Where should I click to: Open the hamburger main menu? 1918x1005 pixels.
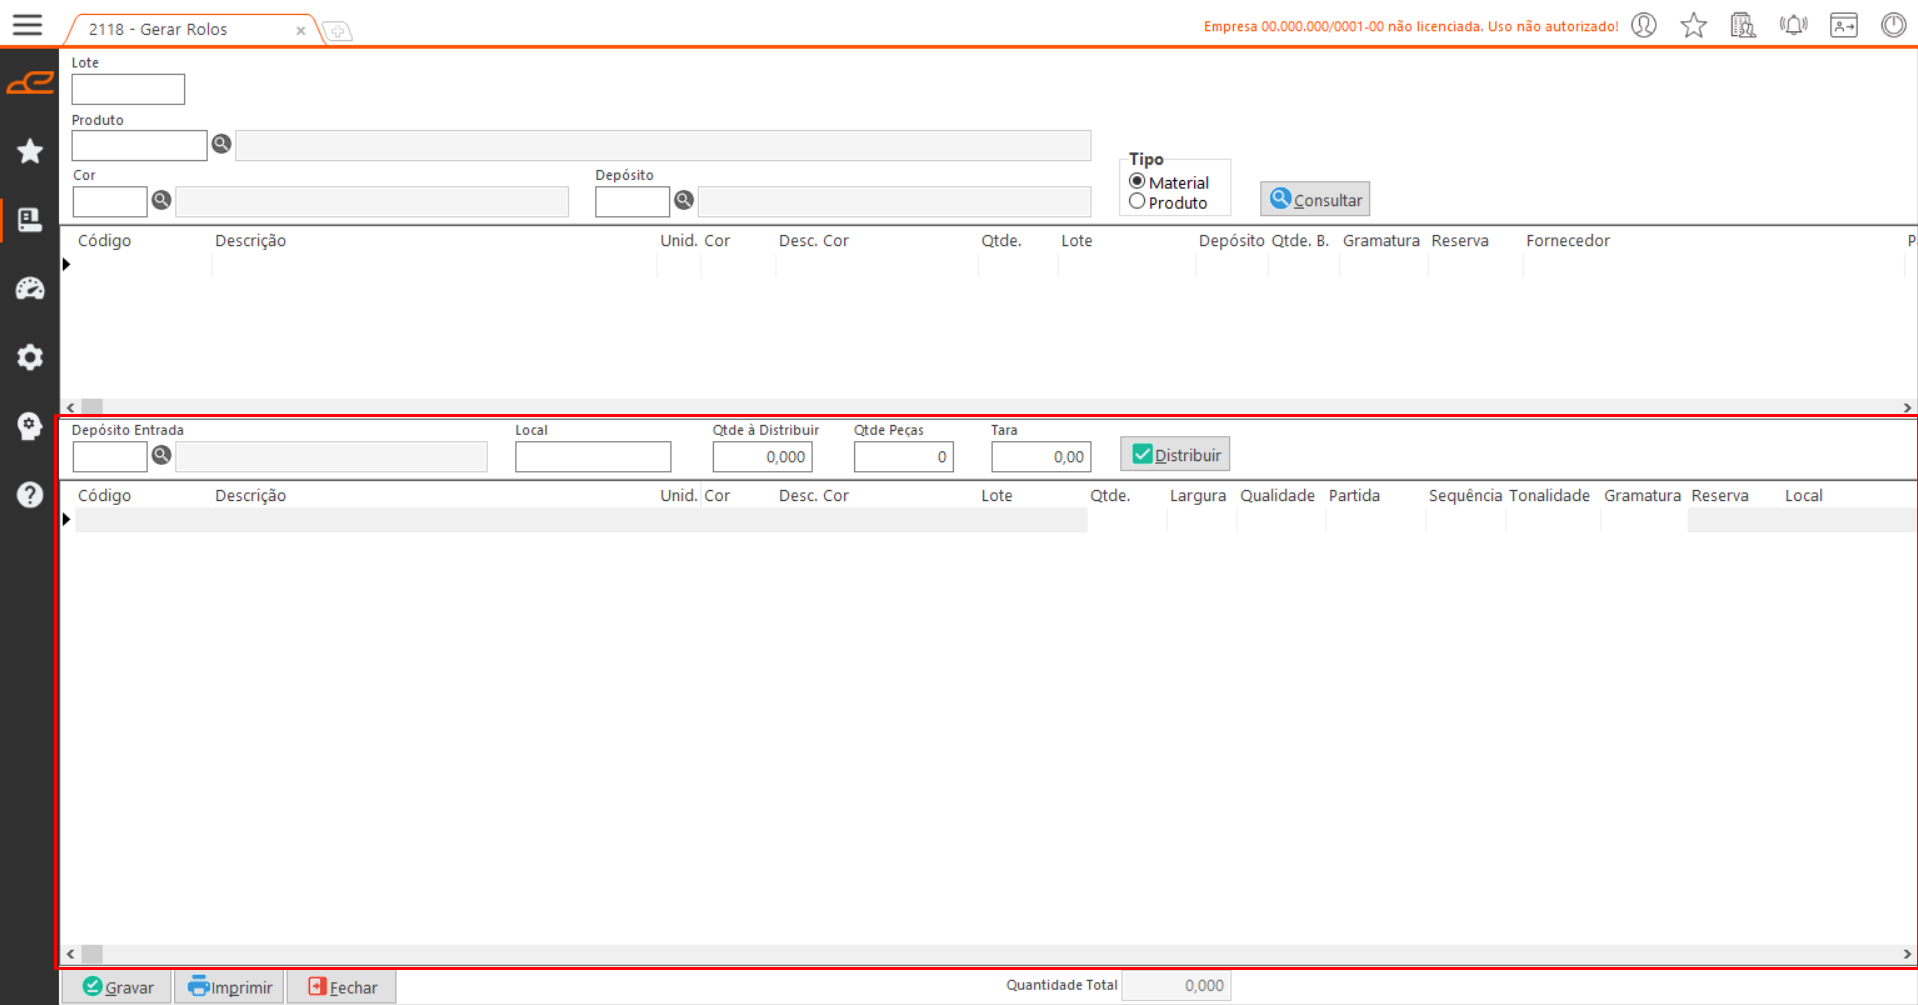(x=27, y=25)
